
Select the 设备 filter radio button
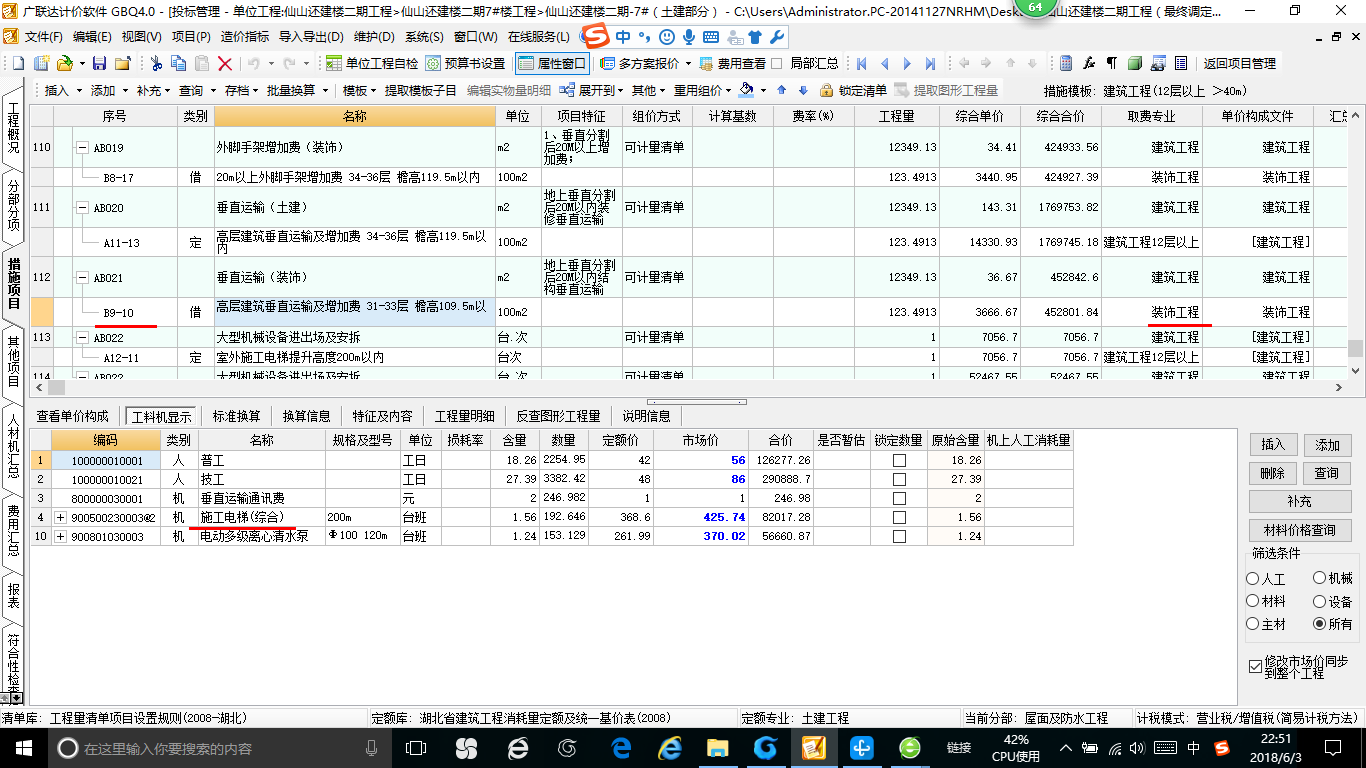click(x=1320, y=601)
